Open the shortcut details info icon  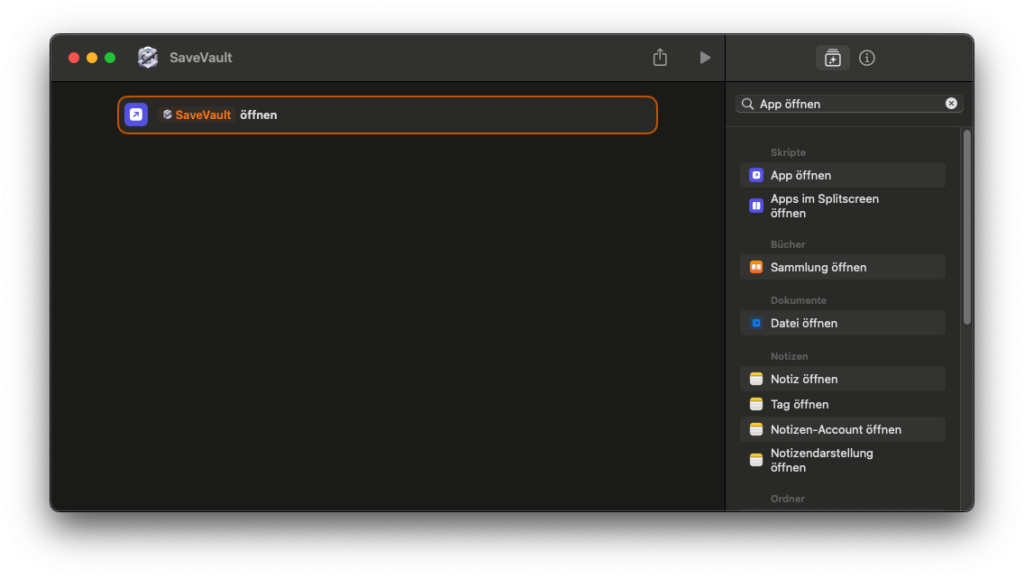(867, 58)
